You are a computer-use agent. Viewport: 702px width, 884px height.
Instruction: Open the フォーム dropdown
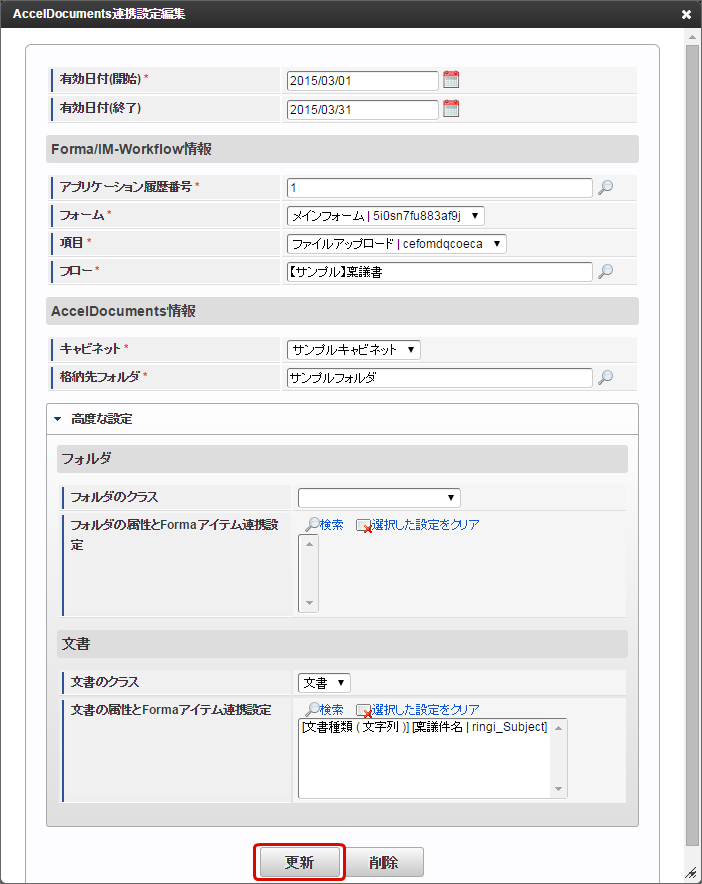pyautogui.click(x=386, y=216)
